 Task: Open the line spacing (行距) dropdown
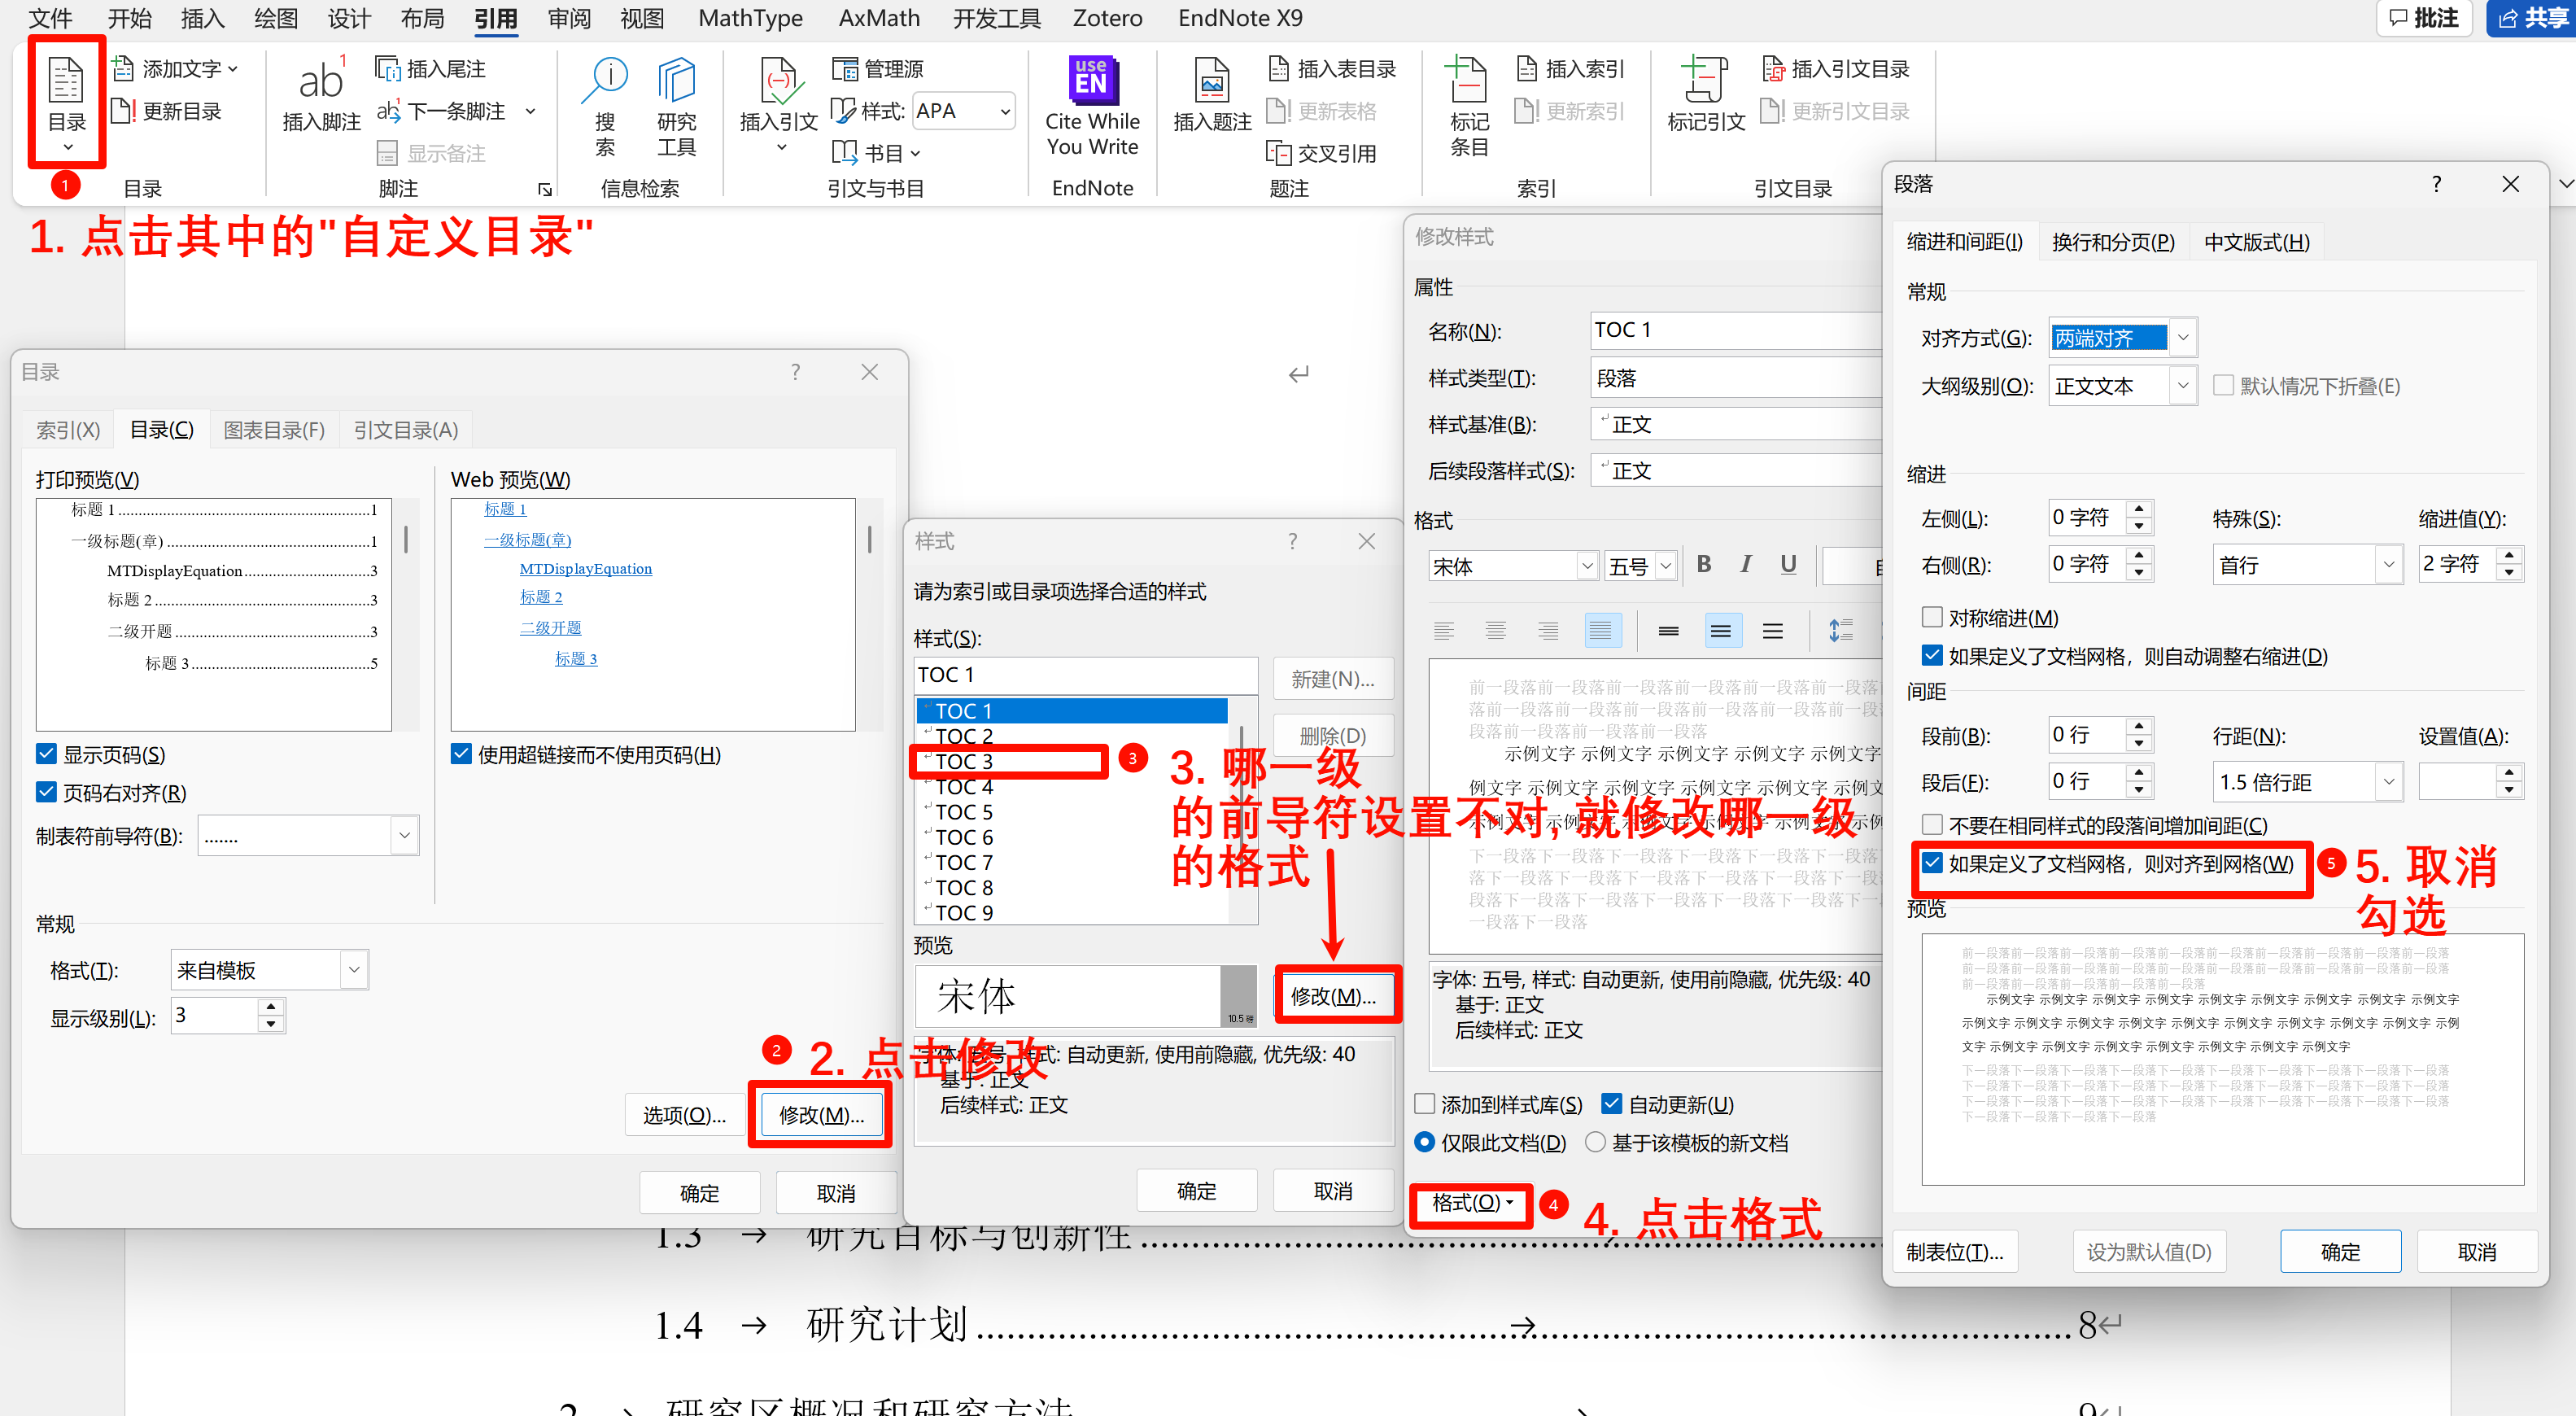click(2388, 782)
